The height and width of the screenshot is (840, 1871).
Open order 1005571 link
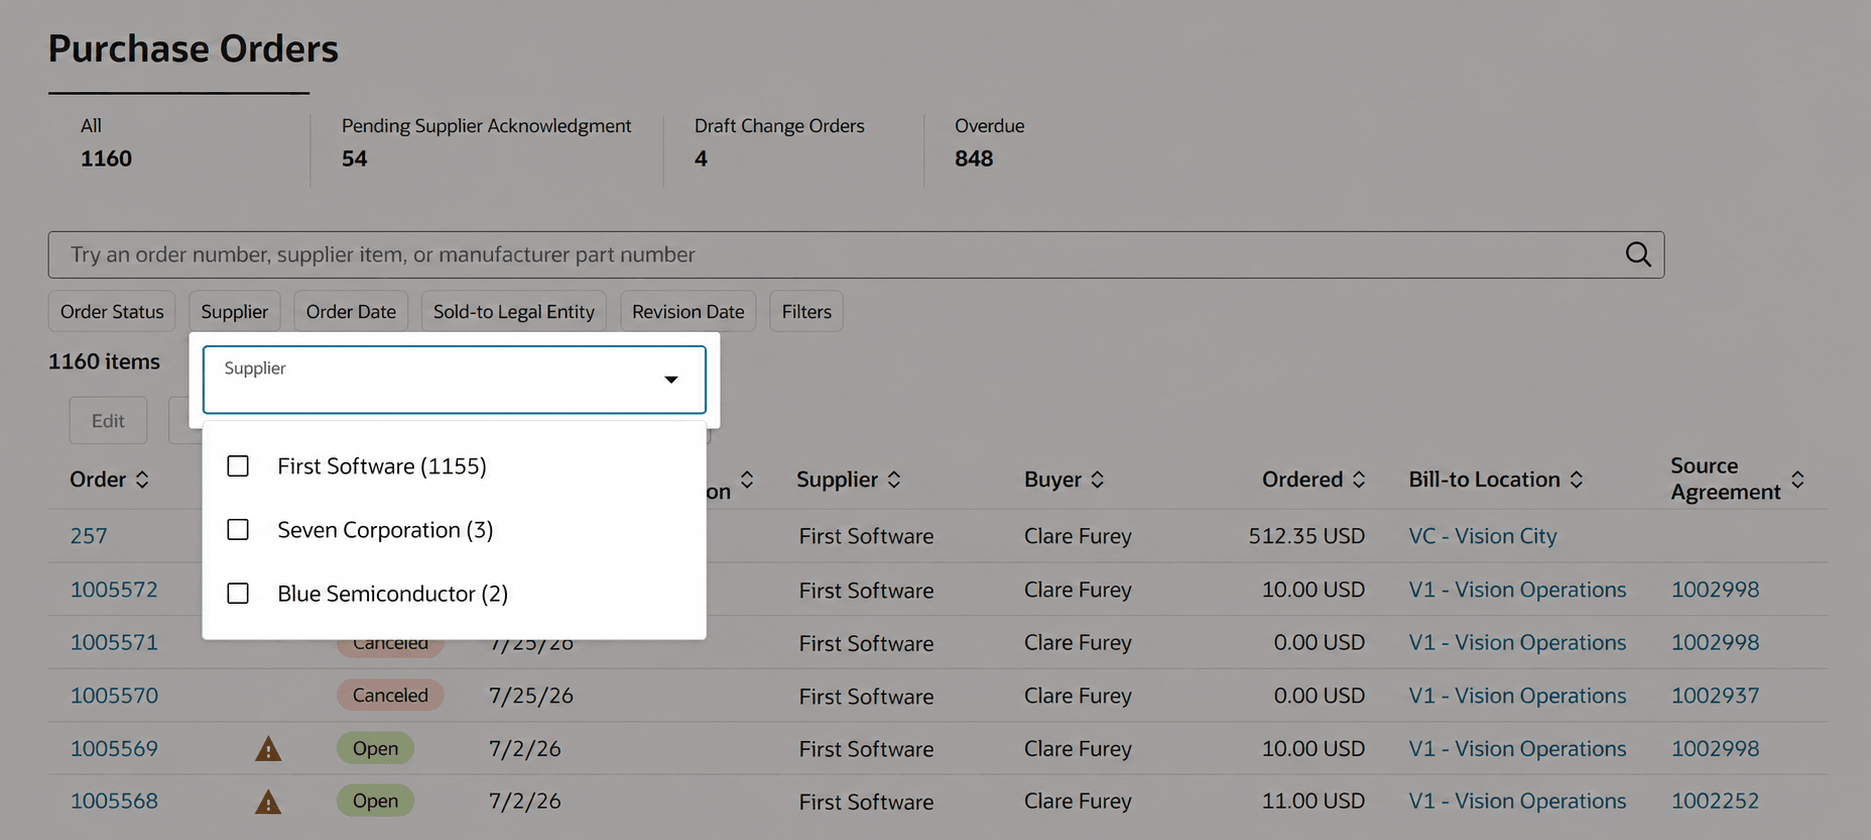114,643
